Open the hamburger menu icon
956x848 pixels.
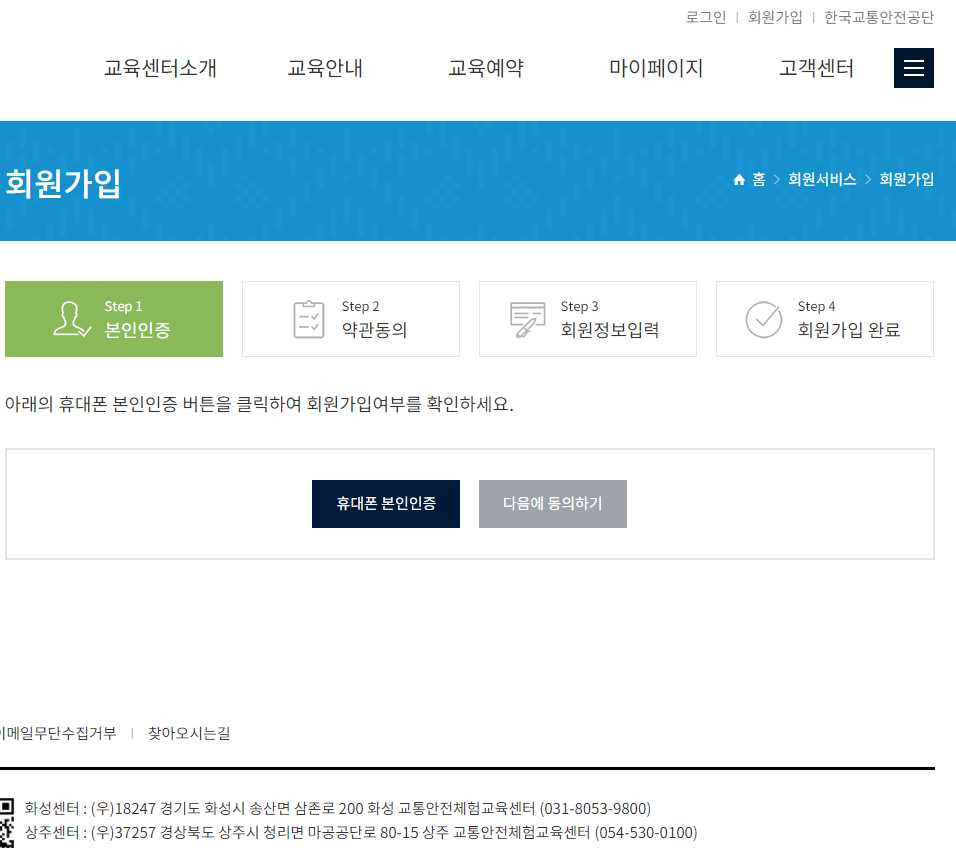point(913,68)
